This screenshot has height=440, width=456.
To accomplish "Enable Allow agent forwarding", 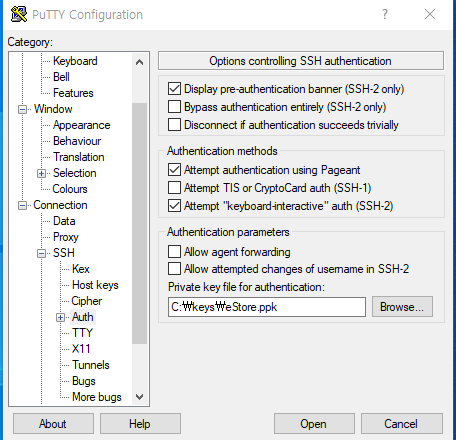I will (x=174, y=252).
